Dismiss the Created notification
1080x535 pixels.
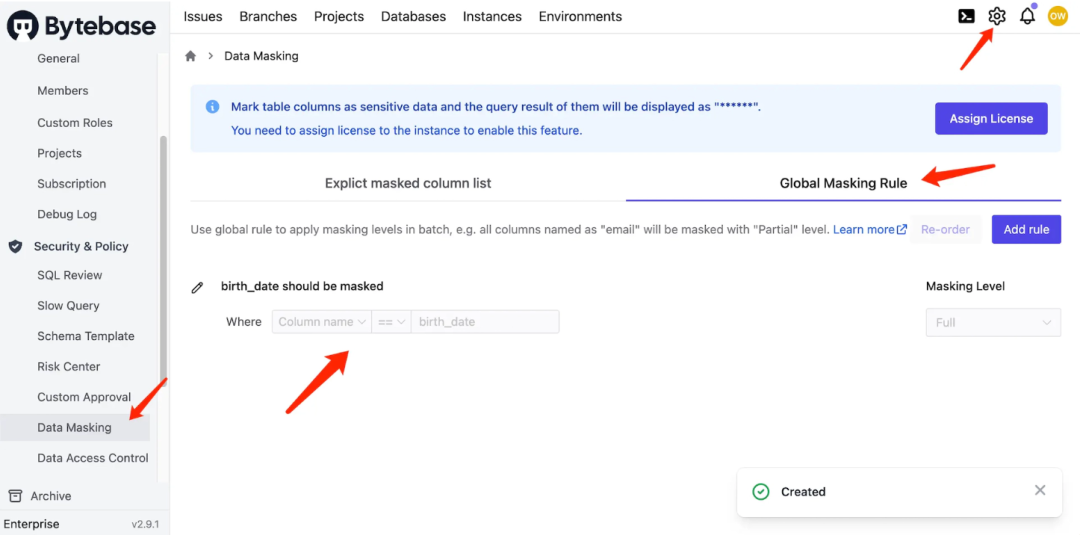(x=1040, y=490)
